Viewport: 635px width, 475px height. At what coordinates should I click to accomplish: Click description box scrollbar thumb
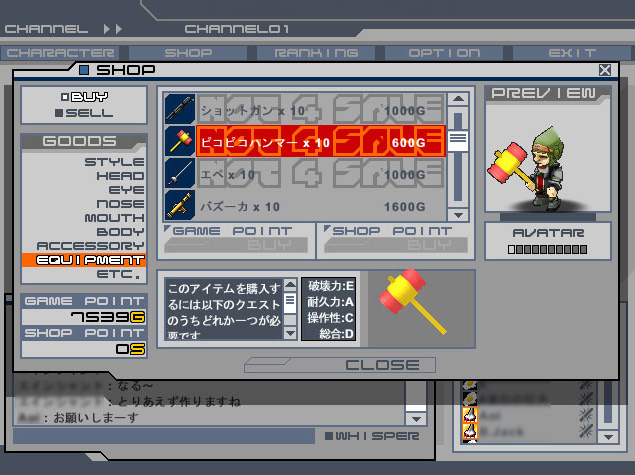tap(290, 303)
